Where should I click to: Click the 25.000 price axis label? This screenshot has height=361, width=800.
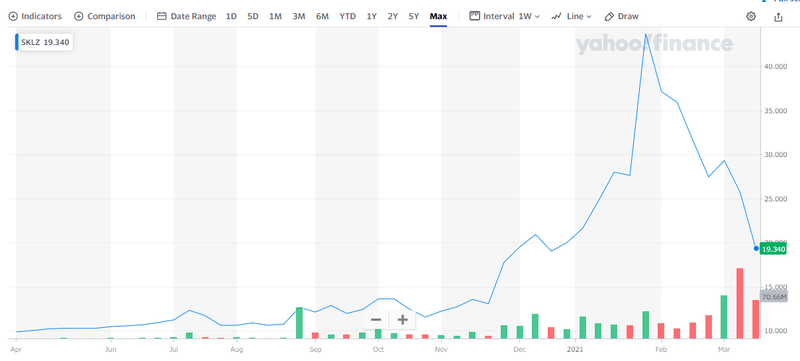pyautogui.click(x=775, y=199)
